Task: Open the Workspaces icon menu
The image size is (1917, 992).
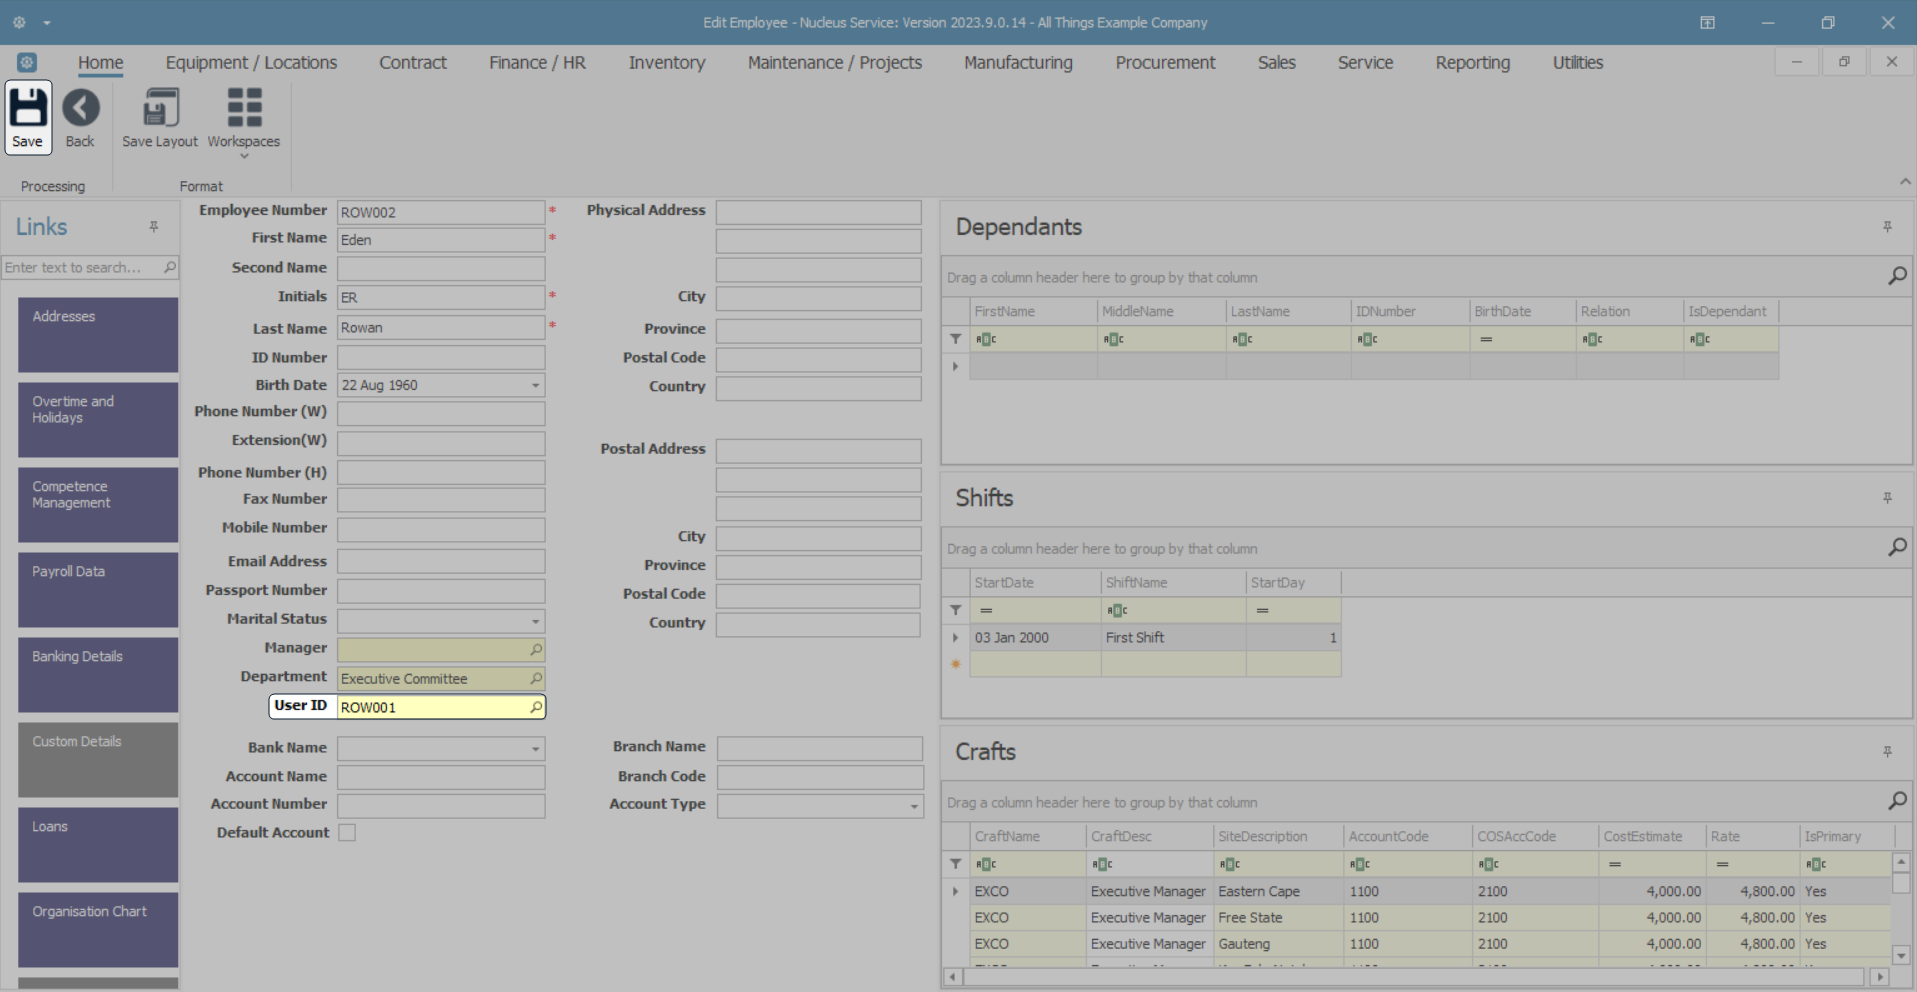Action: [244, 108]
